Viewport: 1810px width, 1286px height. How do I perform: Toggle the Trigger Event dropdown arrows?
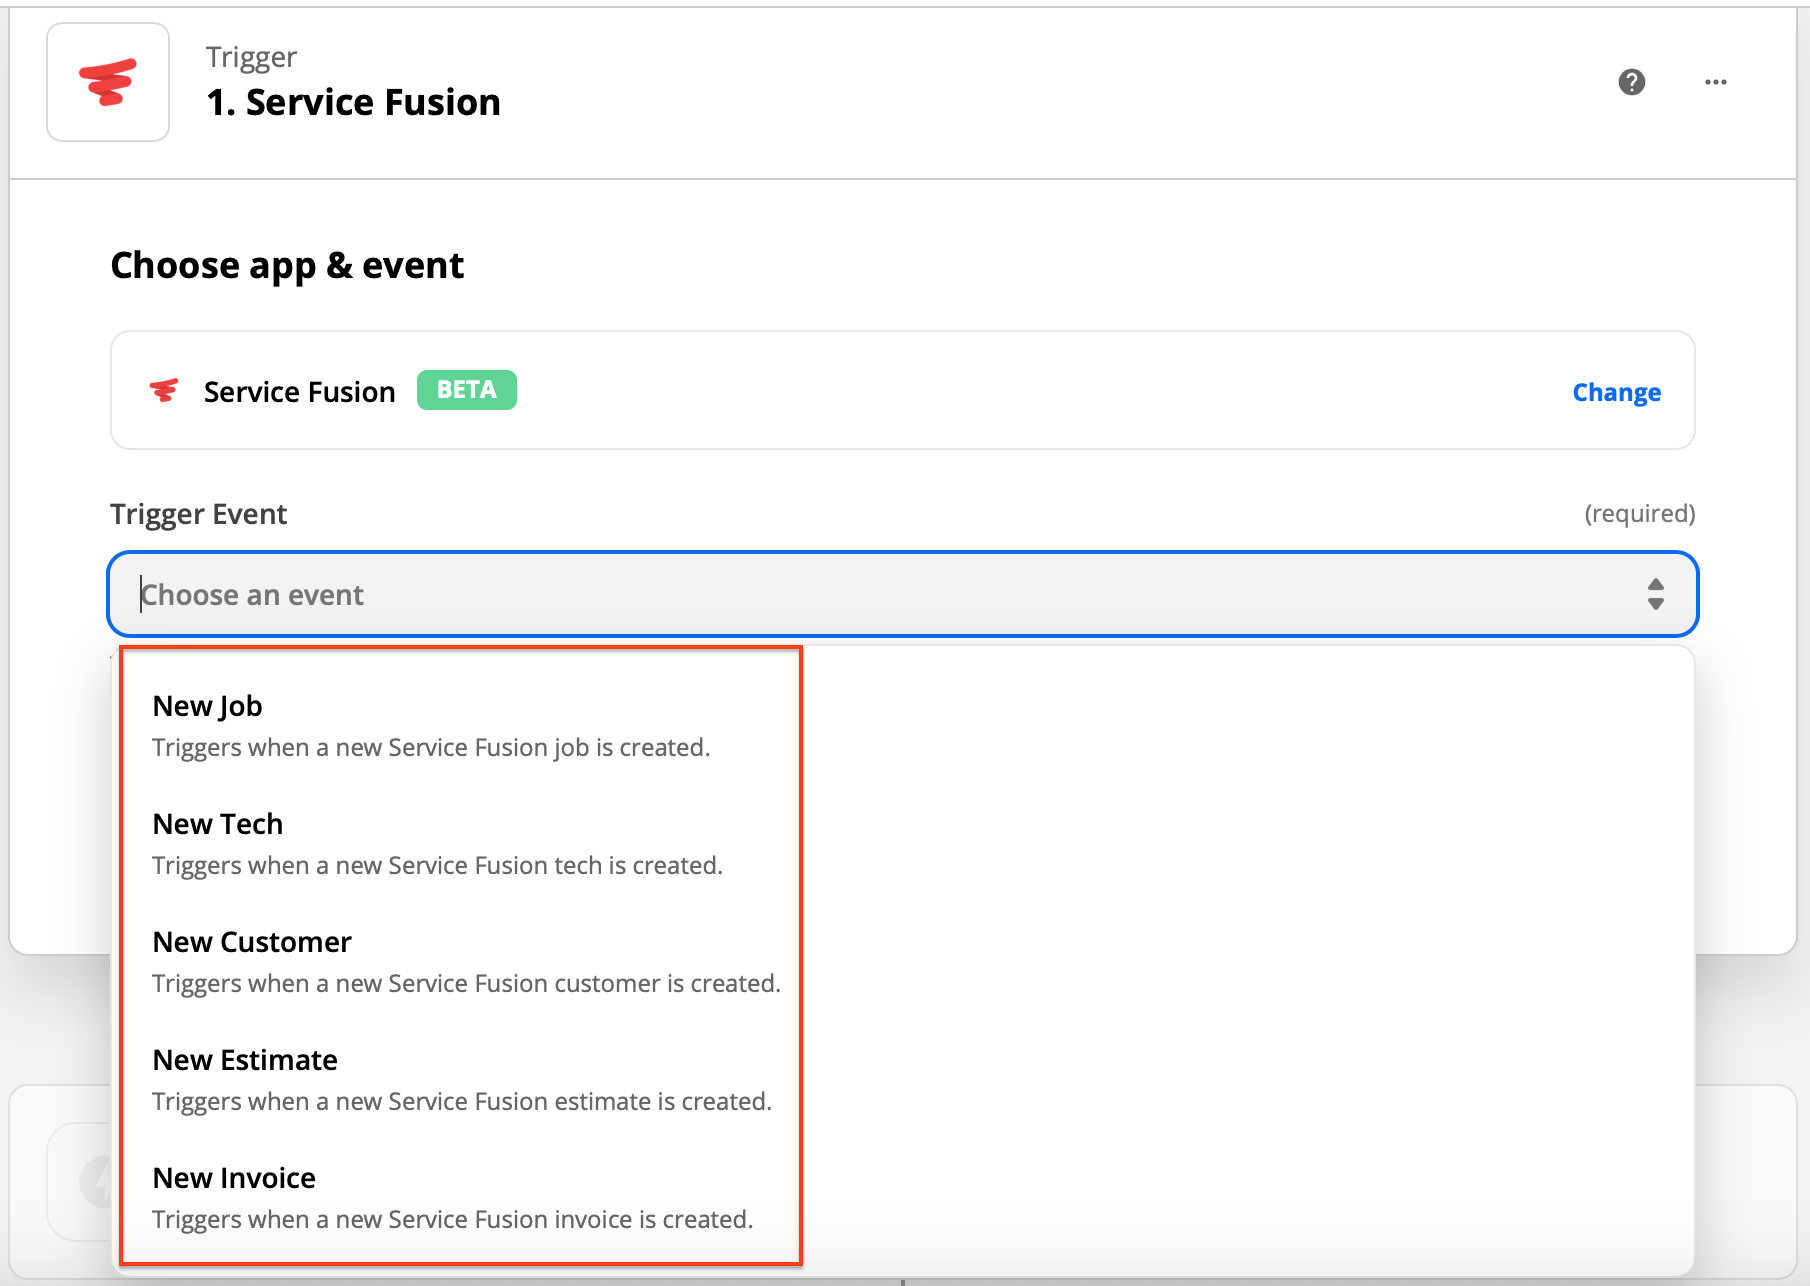(1656, 594)
